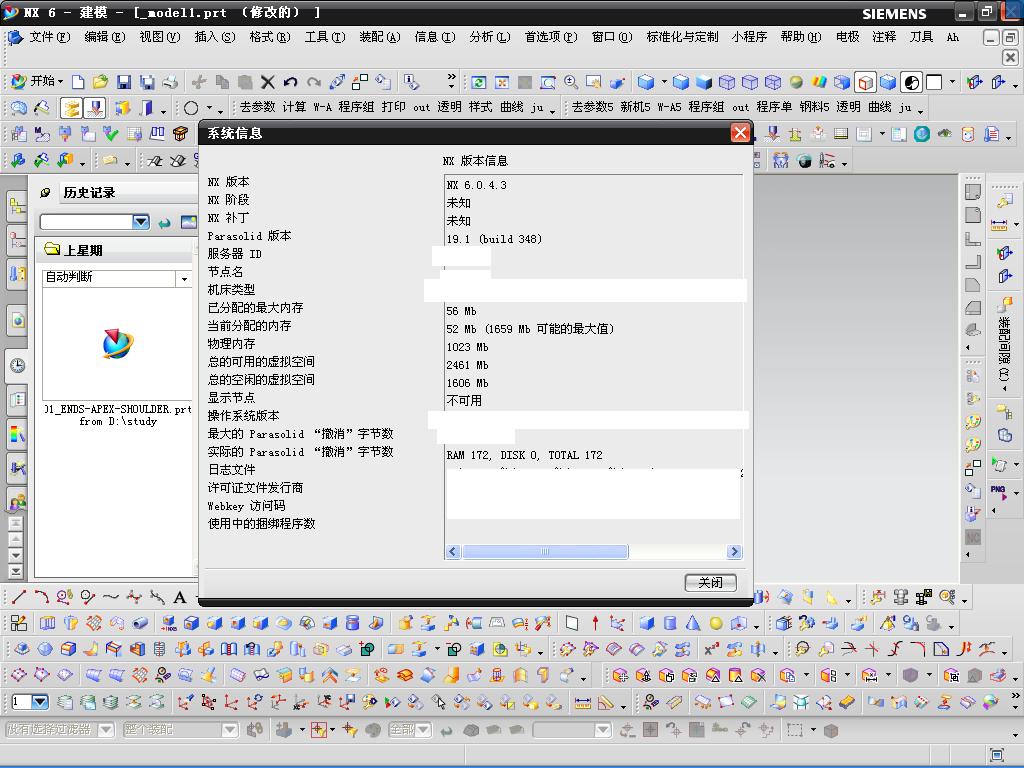The height and width of the screenshot is (768, 1024).
Task: Click the 打印 text toolbar button
Action: [x=393, y=107]
